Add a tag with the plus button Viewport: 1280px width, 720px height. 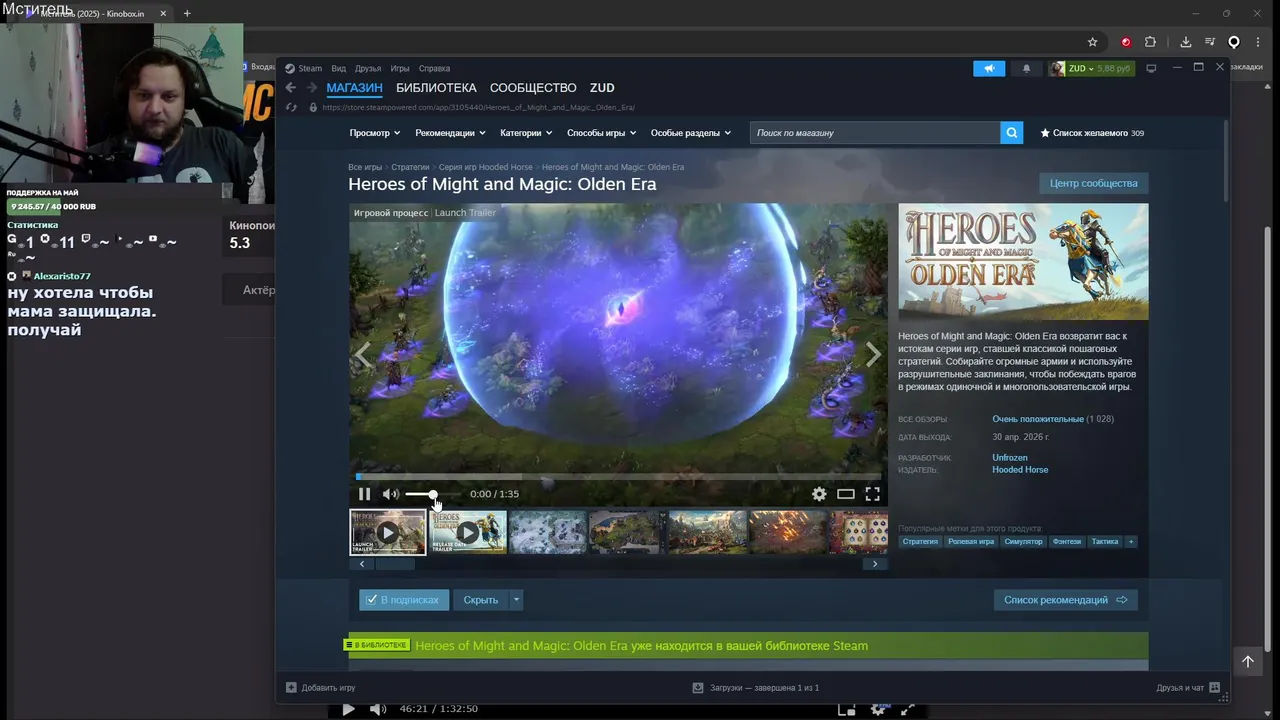[1131, 541]
